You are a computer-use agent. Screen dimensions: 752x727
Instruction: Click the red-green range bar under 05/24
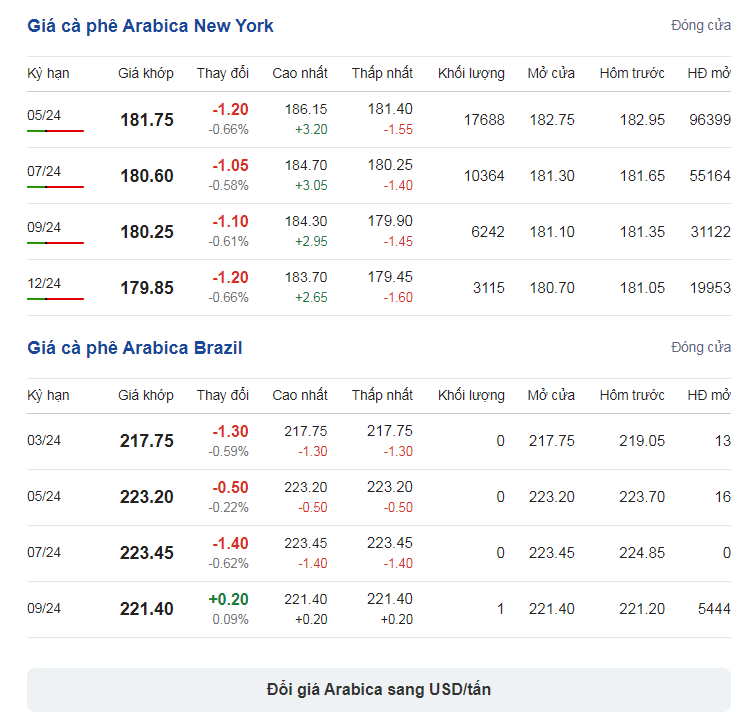[56, 131]
